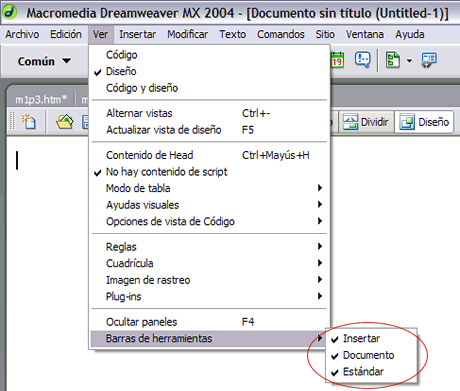Click the new document icon

pos(29,121)
